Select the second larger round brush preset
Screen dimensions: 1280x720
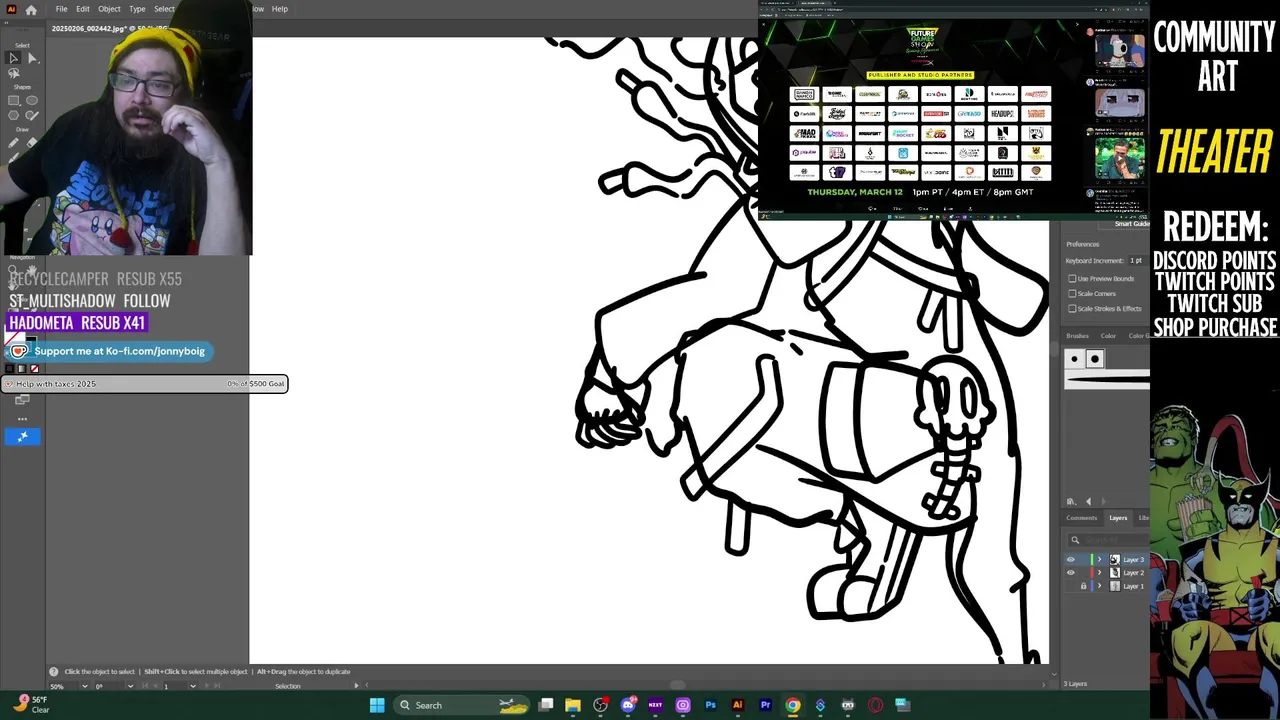(x=1094, y=359)
